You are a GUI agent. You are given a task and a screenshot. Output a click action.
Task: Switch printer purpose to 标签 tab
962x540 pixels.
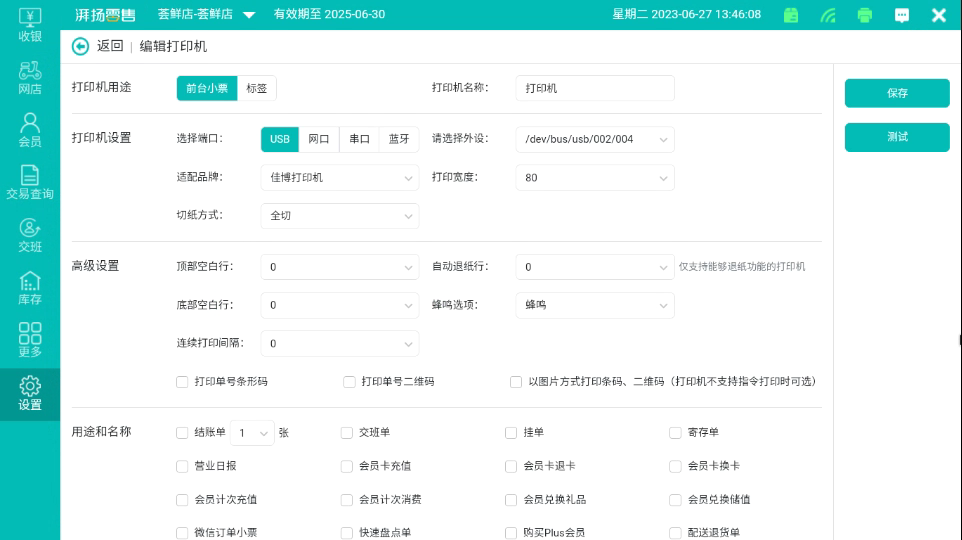tap(257, 88)
